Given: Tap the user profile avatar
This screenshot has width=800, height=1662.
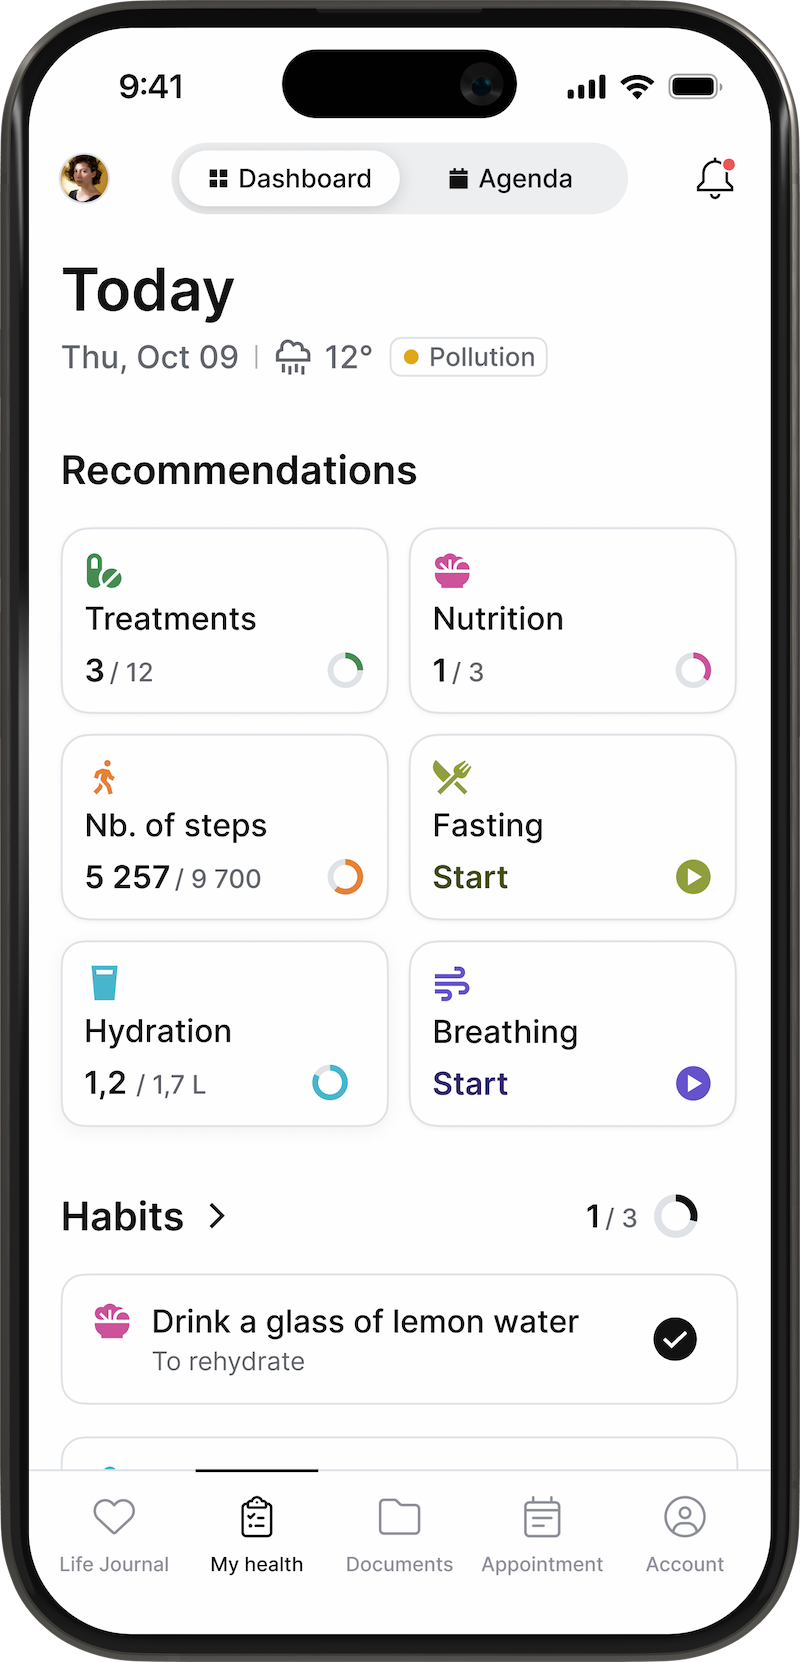Looking at the screenshot, I should tap(85, 179).
